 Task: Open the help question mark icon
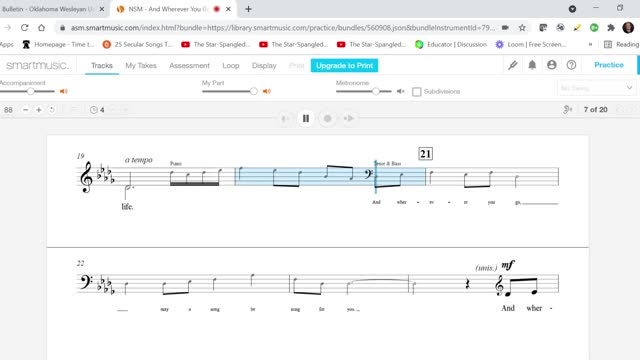tap(571, 65)
